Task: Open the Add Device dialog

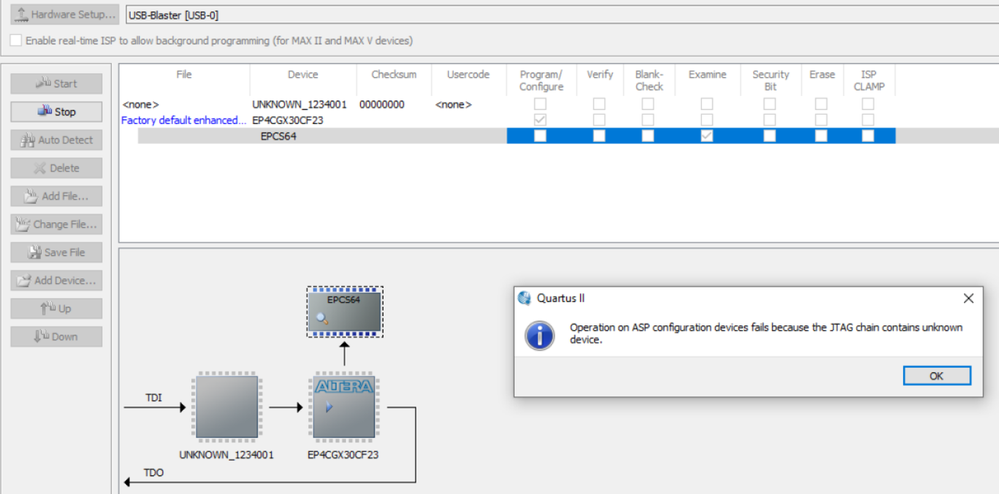Action: (56, 280)
